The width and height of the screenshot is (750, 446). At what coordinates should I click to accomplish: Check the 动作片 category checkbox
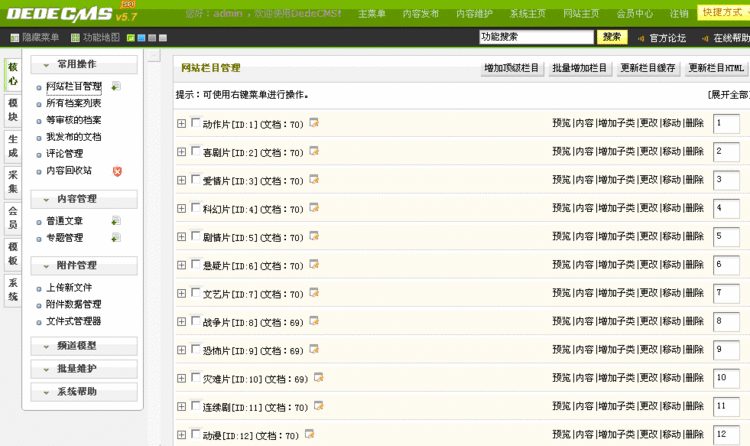click(x=195, y=123)
